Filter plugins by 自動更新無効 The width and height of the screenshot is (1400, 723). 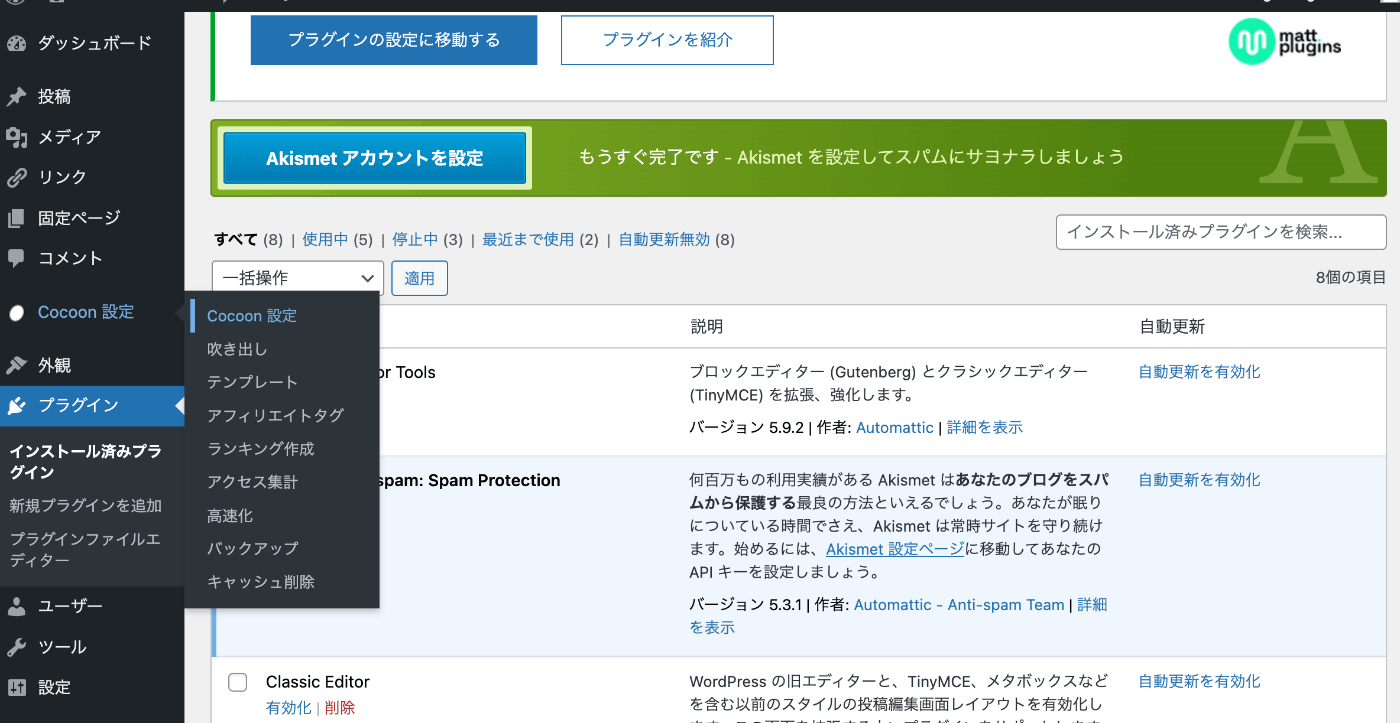664,240
